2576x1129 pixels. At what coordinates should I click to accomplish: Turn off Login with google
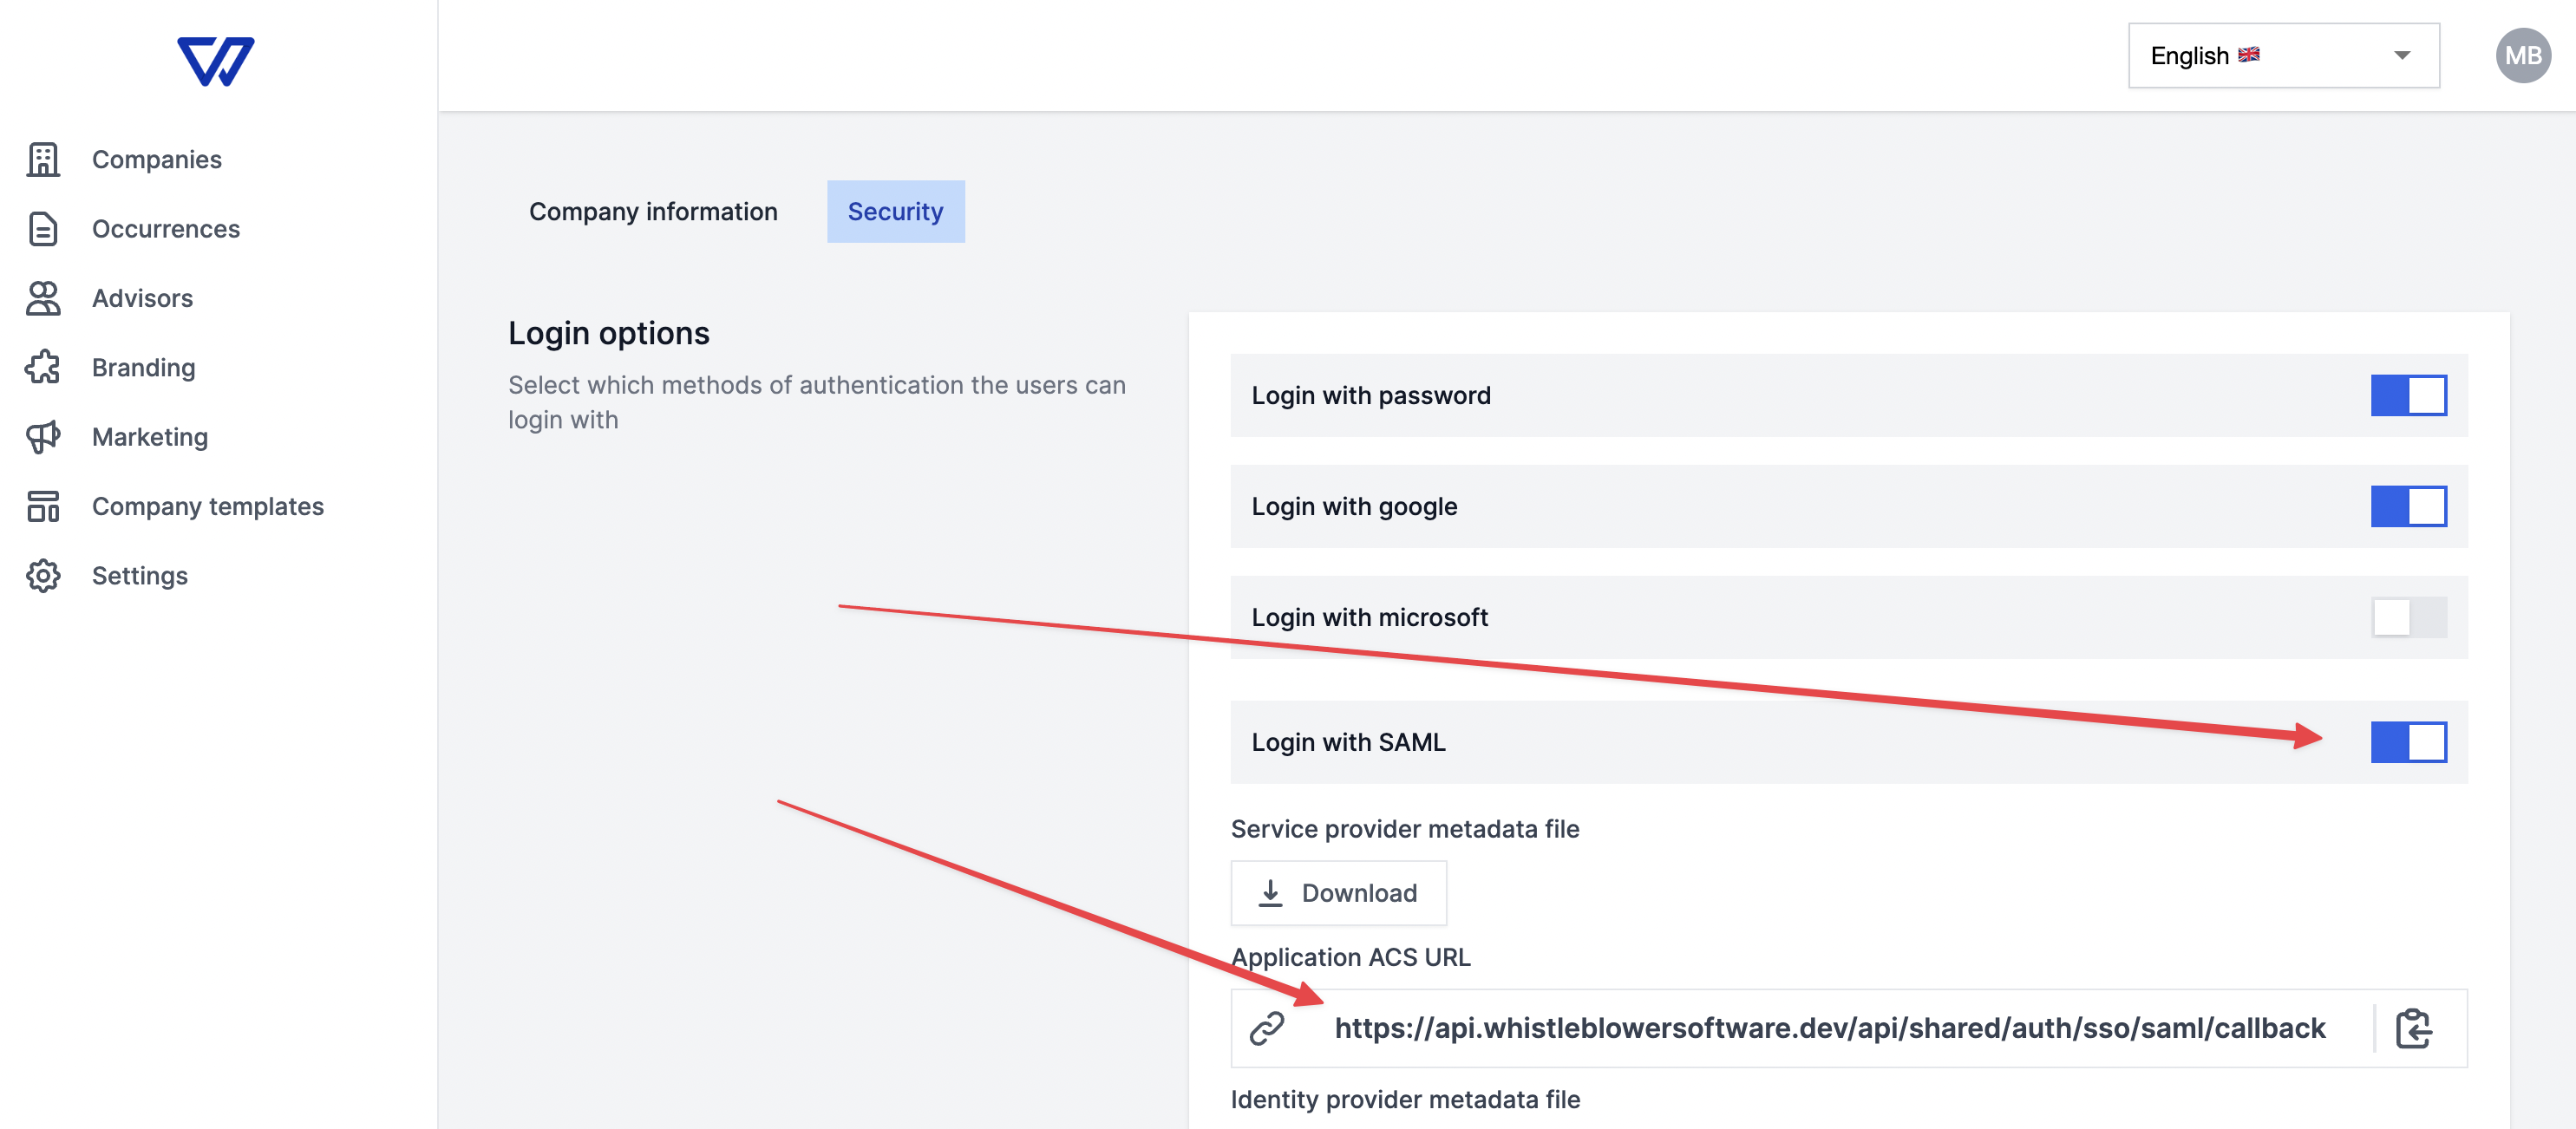(x=2408, y=506)
